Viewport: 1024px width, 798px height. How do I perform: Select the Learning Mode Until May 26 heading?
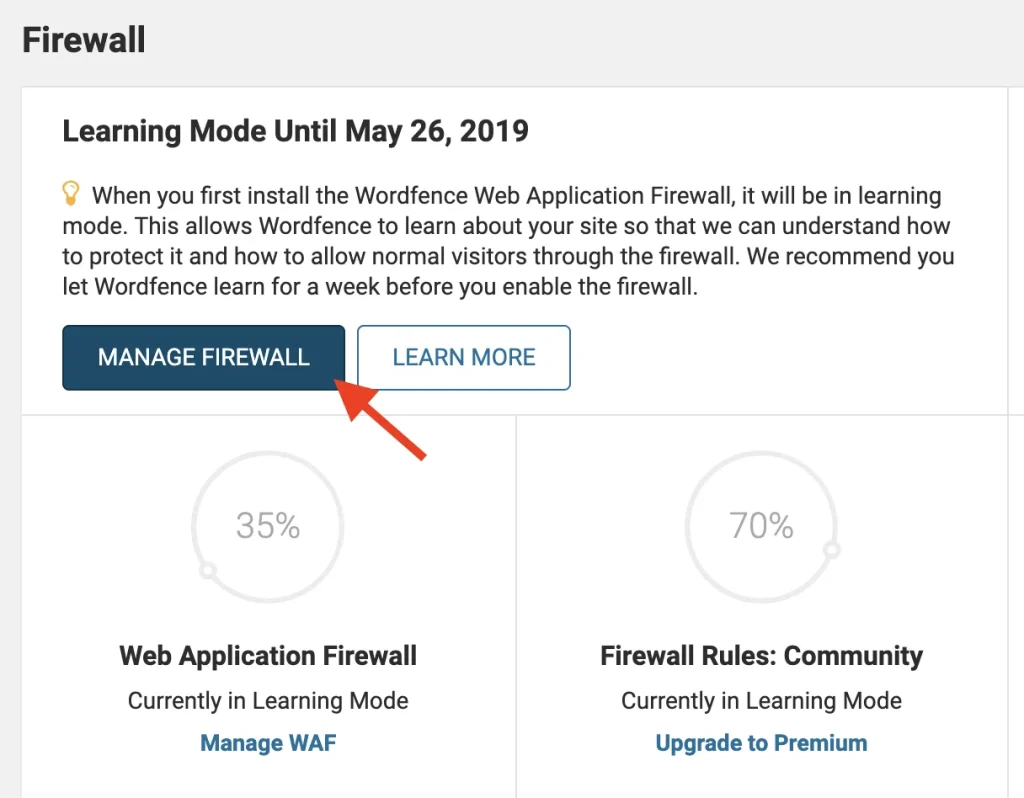(295, 131)
